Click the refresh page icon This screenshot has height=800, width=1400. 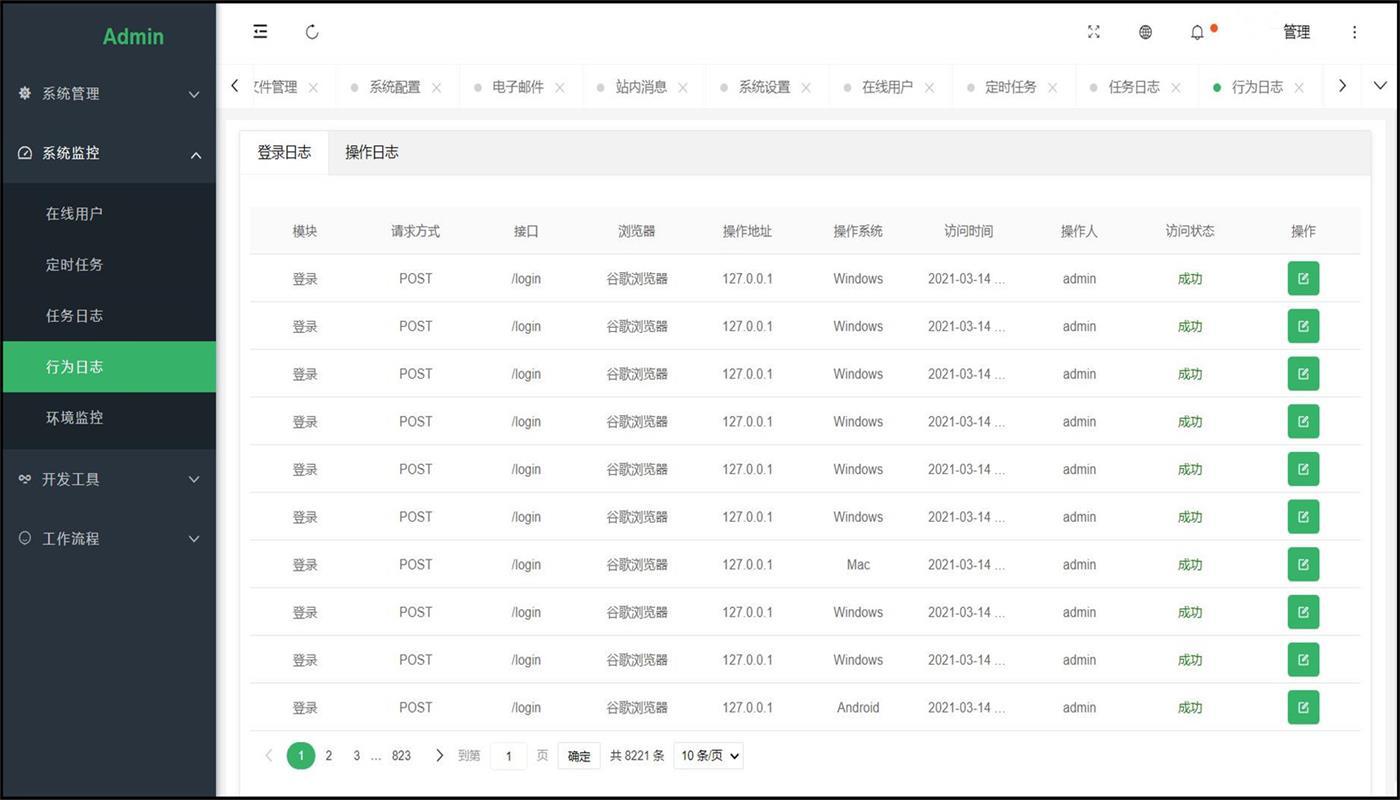pyautogui.click(x=312, y=32)
